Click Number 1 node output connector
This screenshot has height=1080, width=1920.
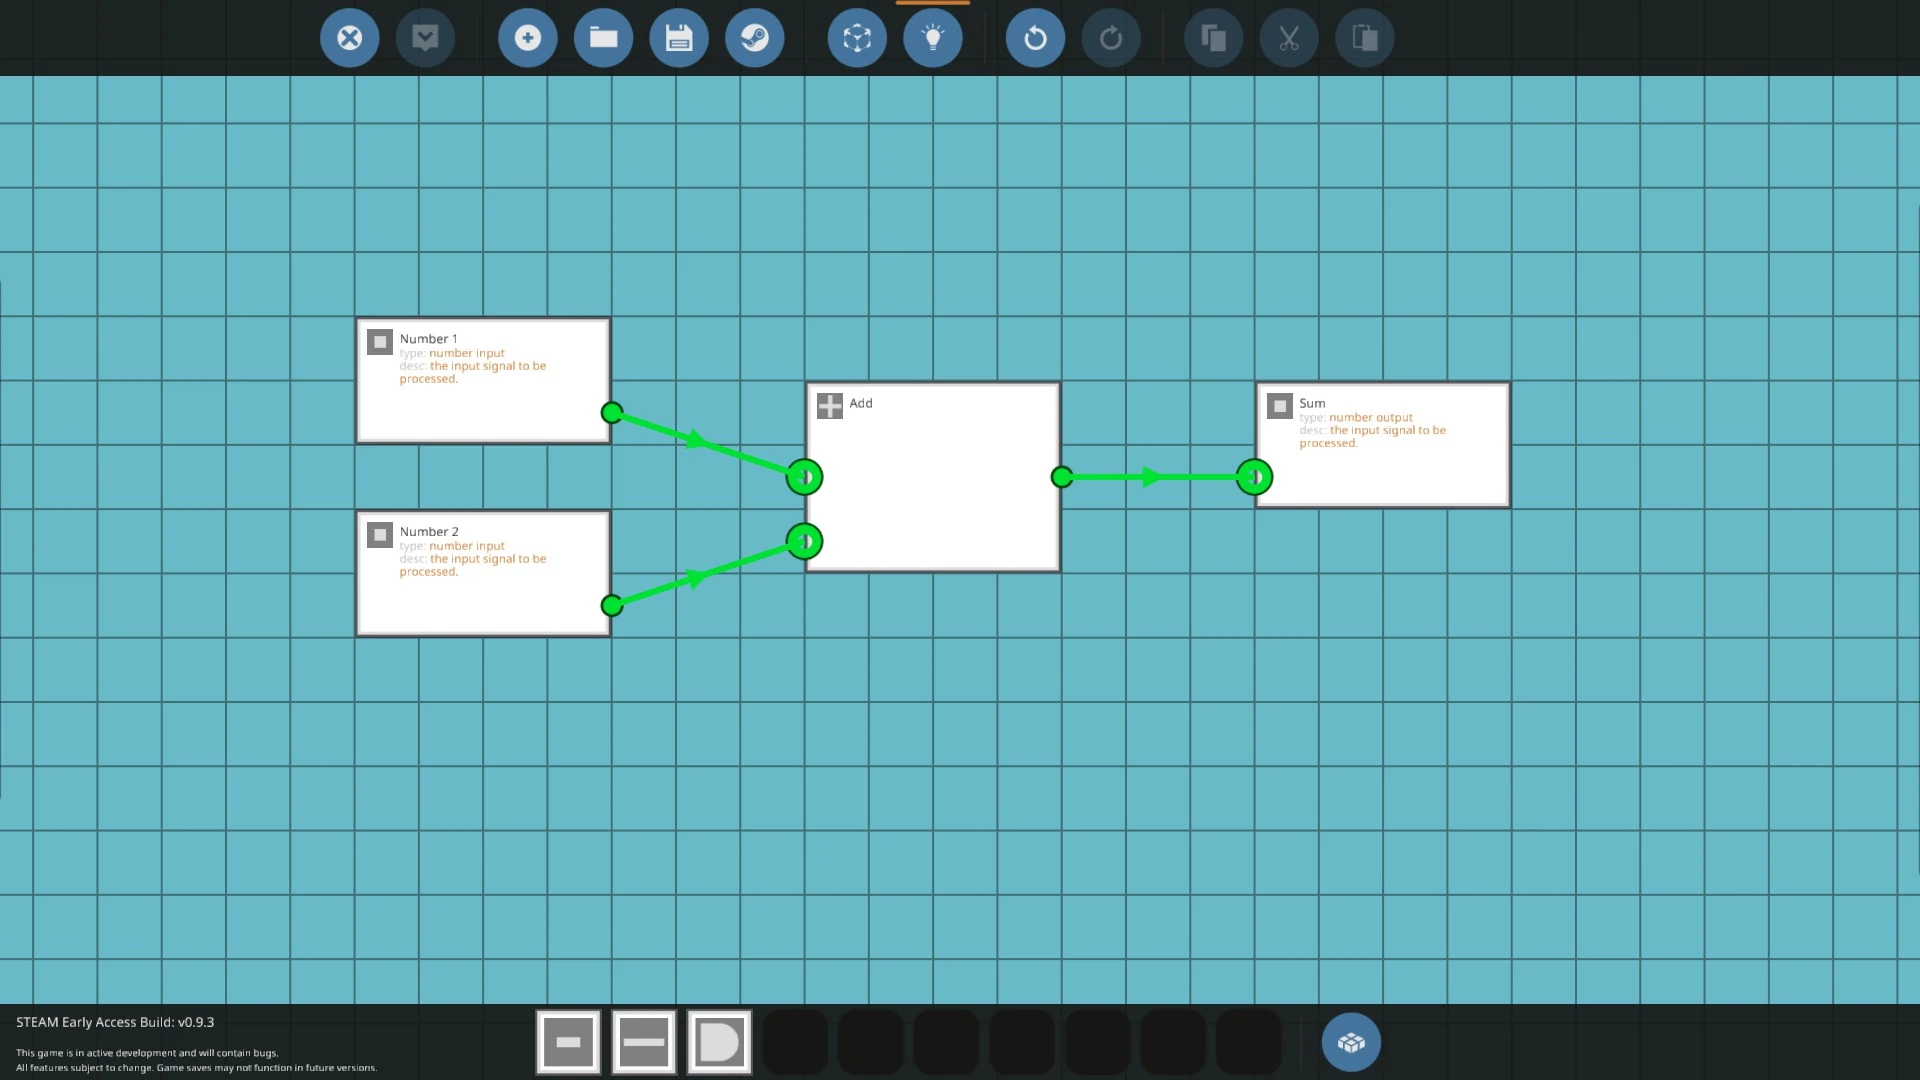pos(612,413)
